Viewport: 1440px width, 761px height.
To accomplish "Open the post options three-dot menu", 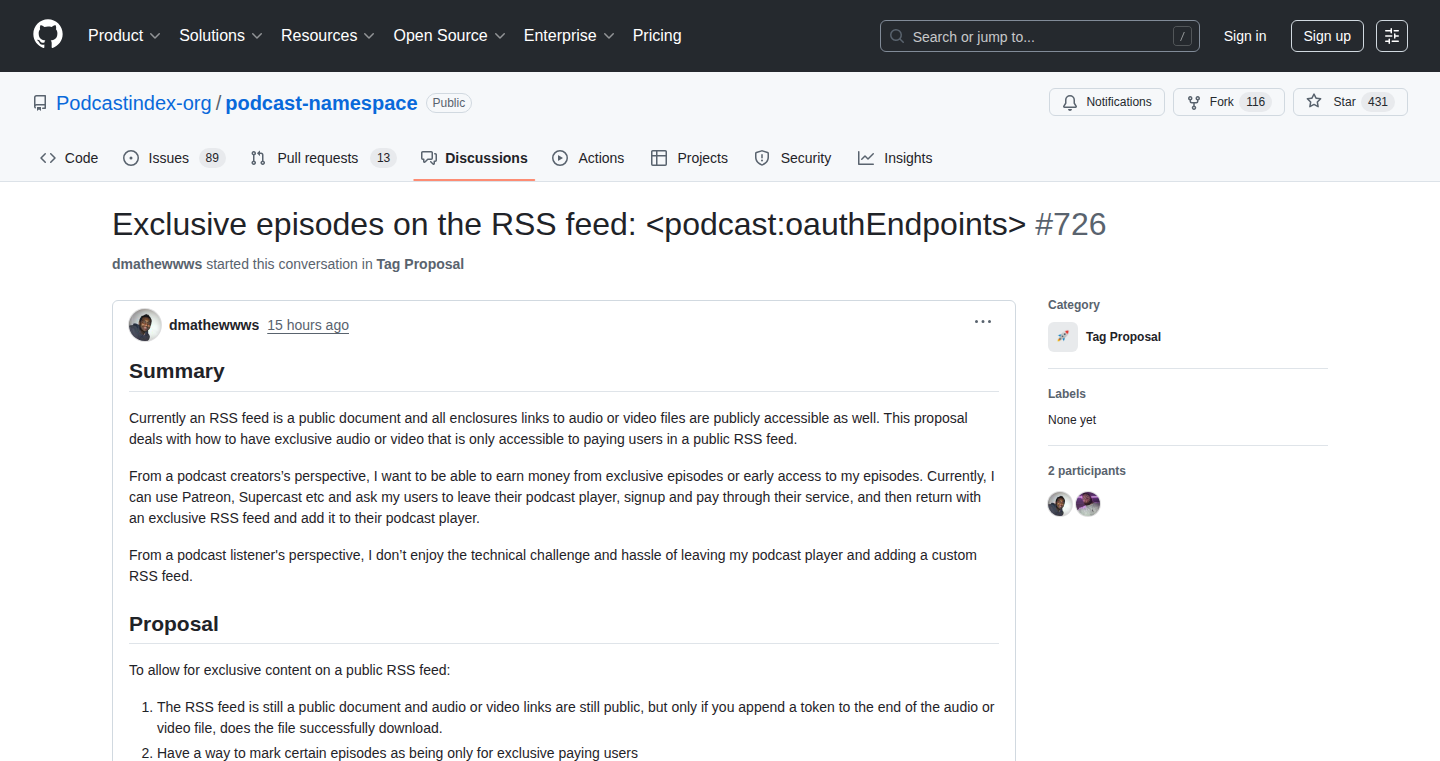I will click(983, 322).
